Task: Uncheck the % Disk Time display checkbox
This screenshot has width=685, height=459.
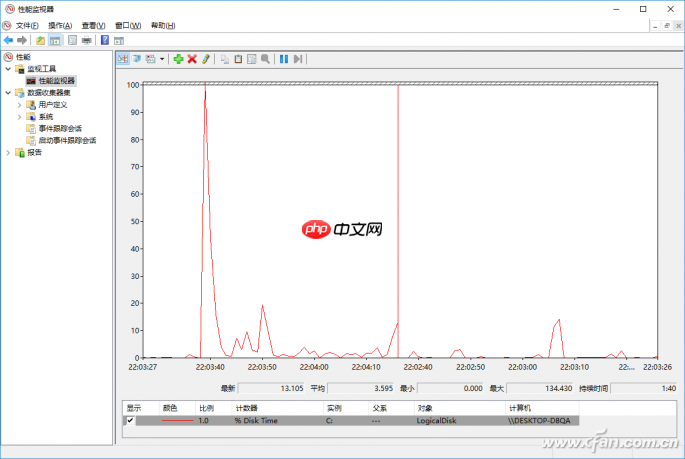Action: click(x=130, y=420)
